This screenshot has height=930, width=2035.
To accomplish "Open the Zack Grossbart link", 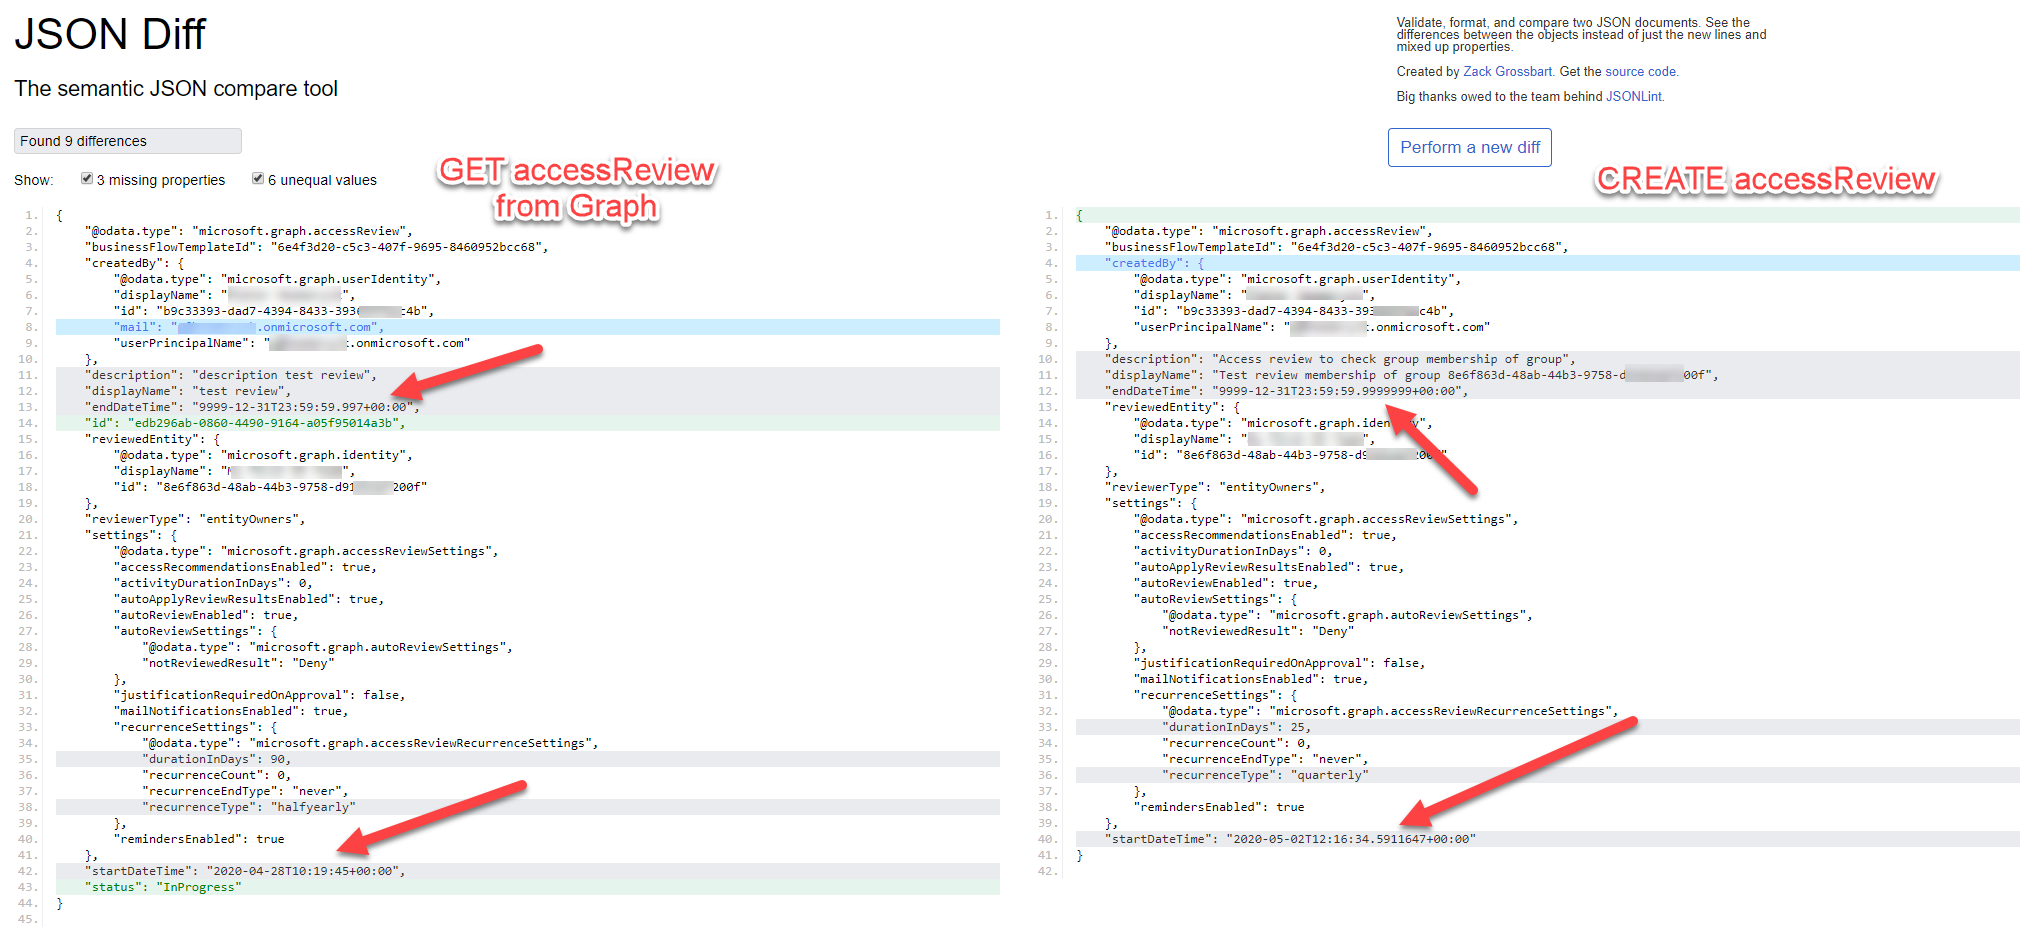I will pos(1507,72).
